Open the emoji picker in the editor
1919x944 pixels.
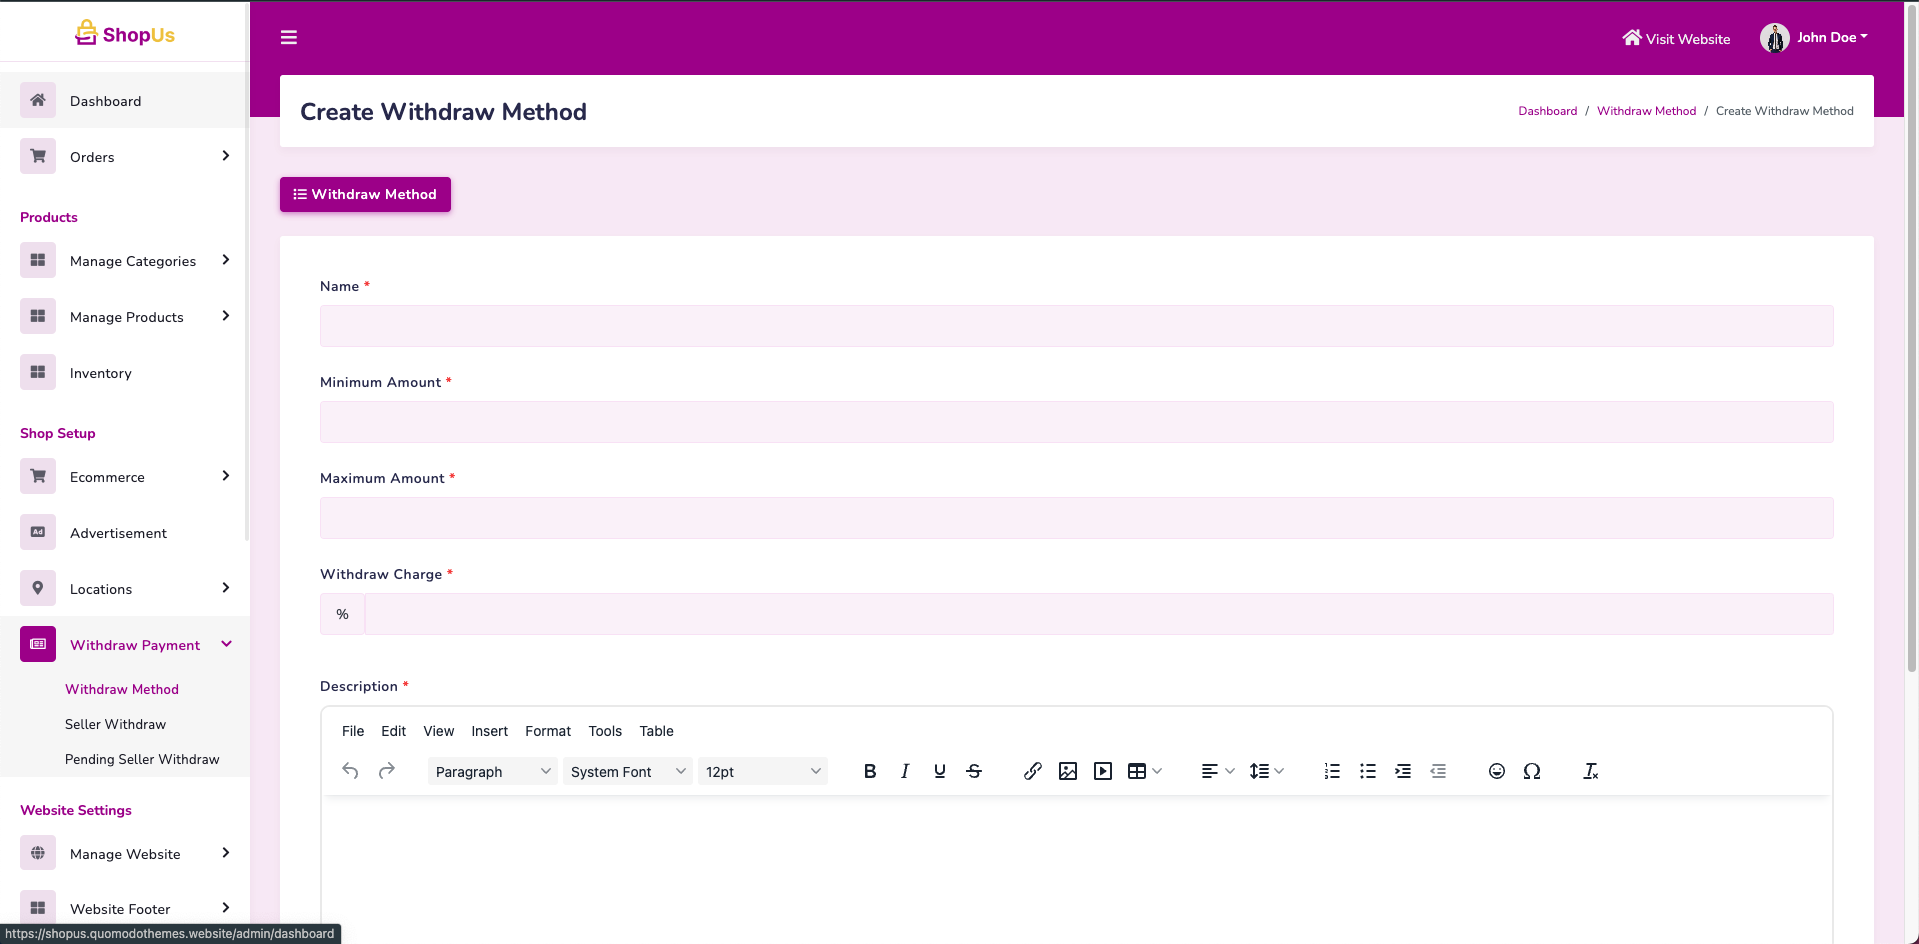pyautogui.click(x=1496, y=771)
